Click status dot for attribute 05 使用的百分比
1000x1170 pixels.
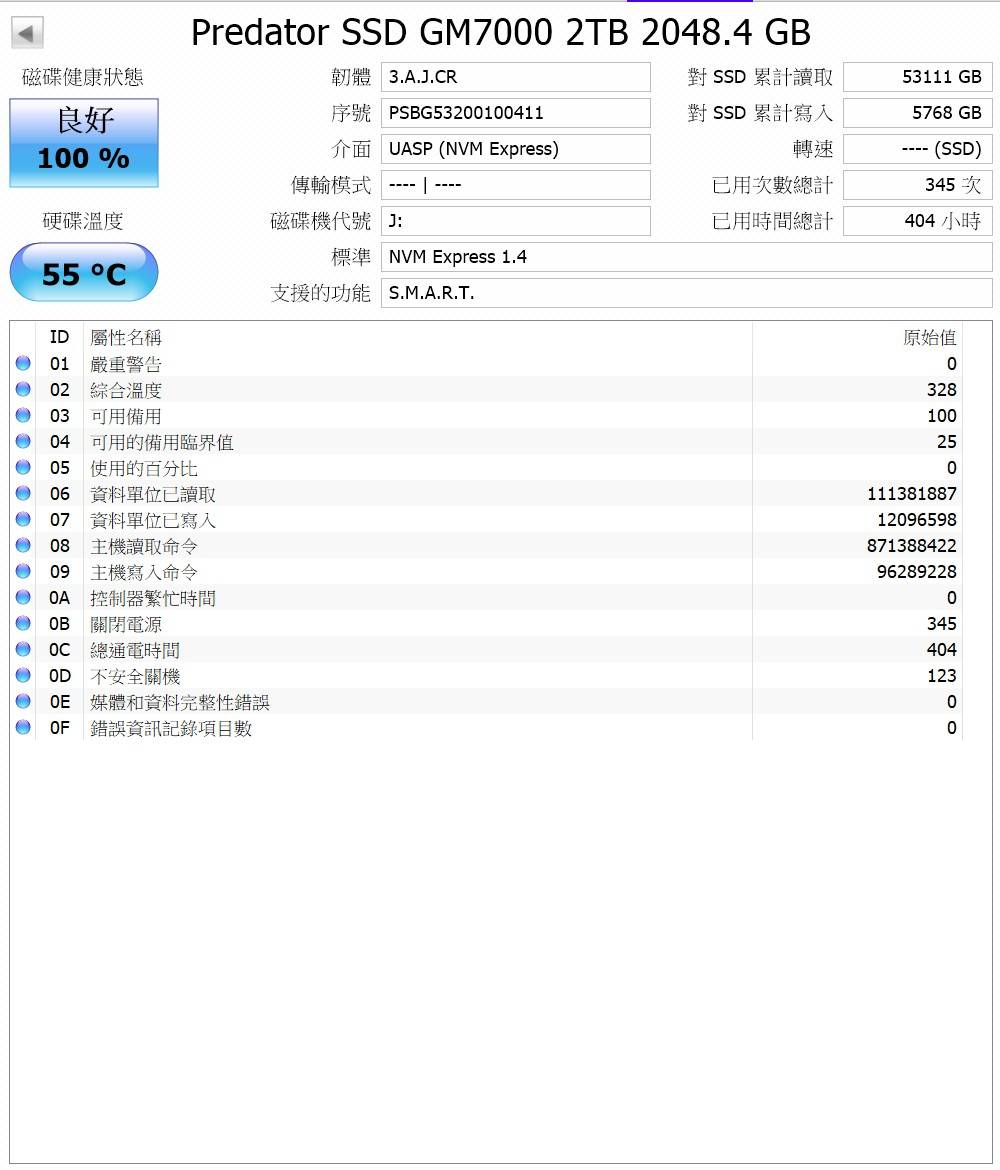[23, 467]
